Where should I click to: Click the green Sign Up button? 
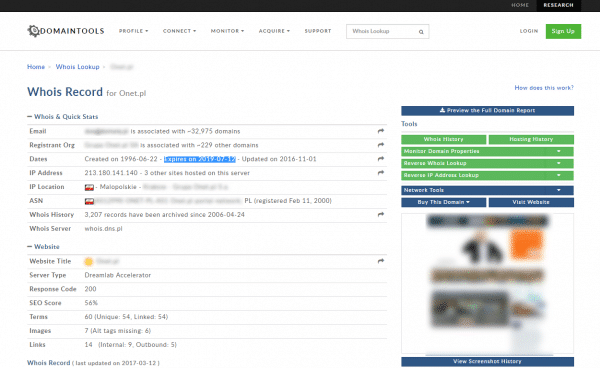pos(563,31)
